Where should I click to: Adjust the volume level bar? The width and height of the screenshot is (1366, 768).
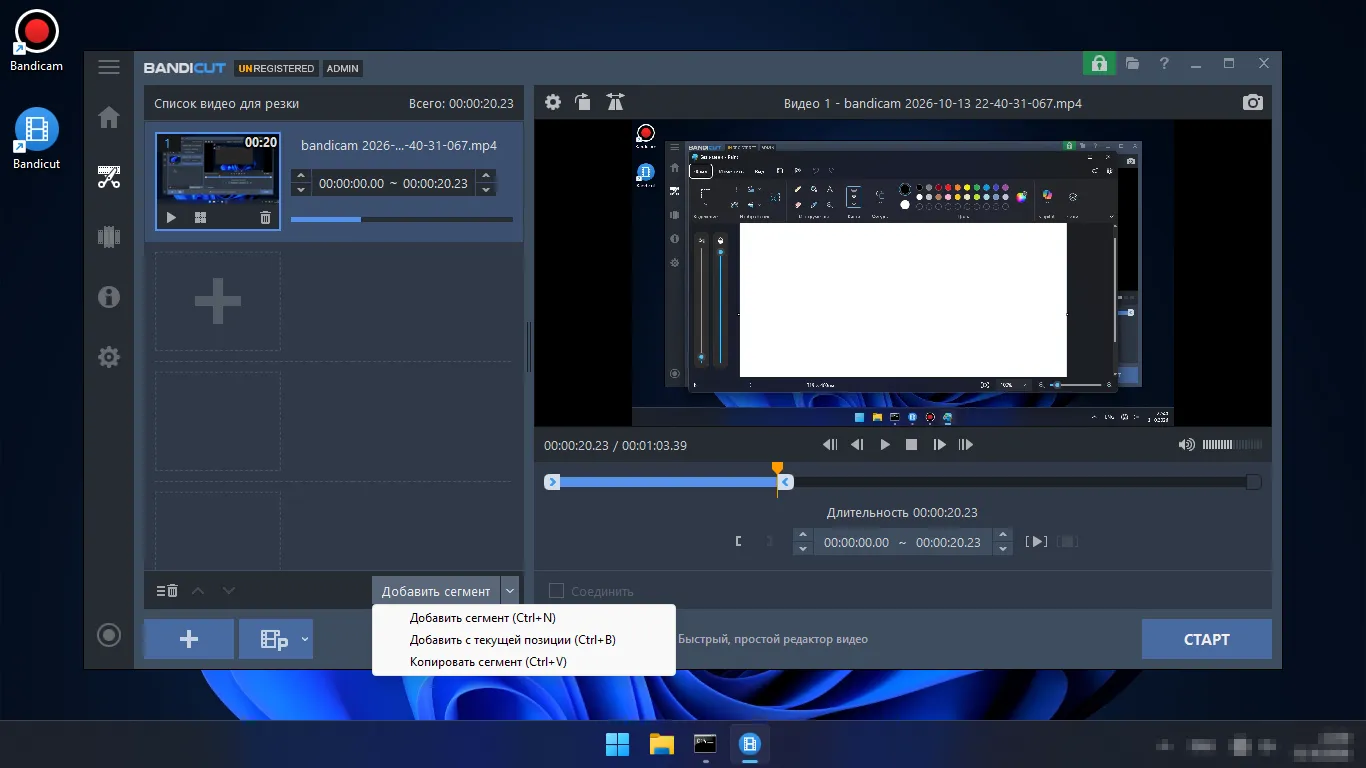1232,445
